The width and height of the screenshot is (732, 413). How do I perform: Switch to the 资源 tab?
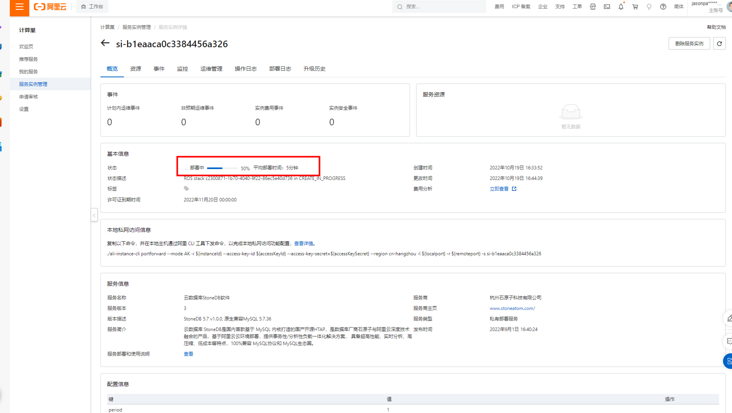[x=135, y=69]
